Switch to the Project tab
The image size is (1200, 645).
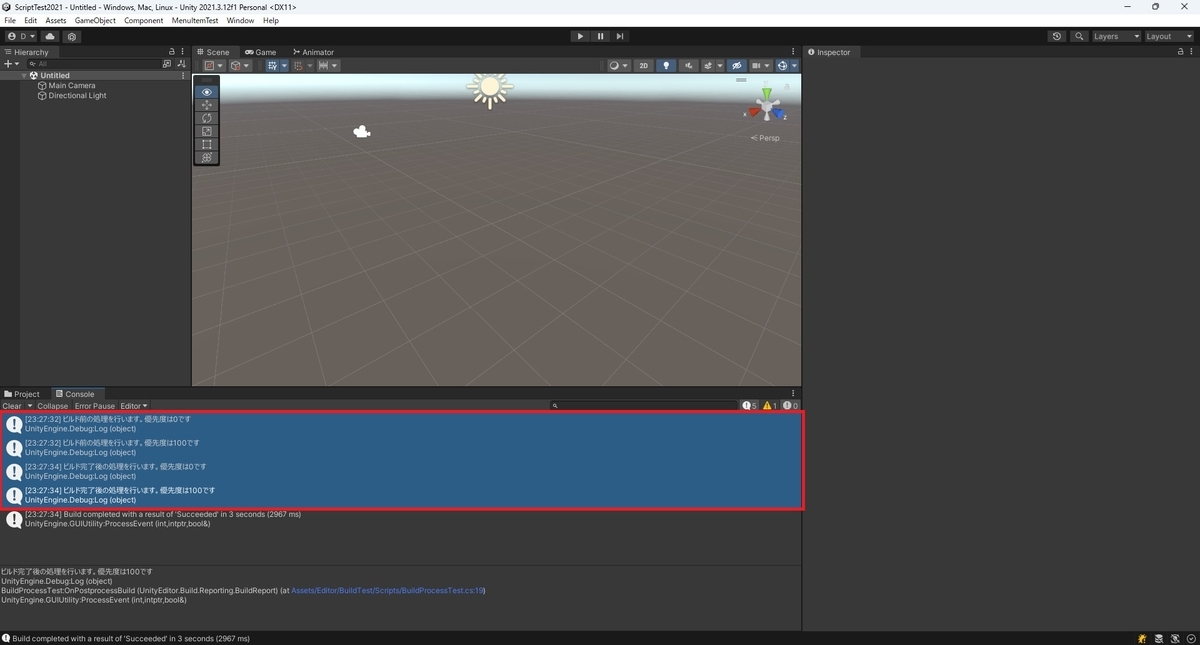point(22,394)
